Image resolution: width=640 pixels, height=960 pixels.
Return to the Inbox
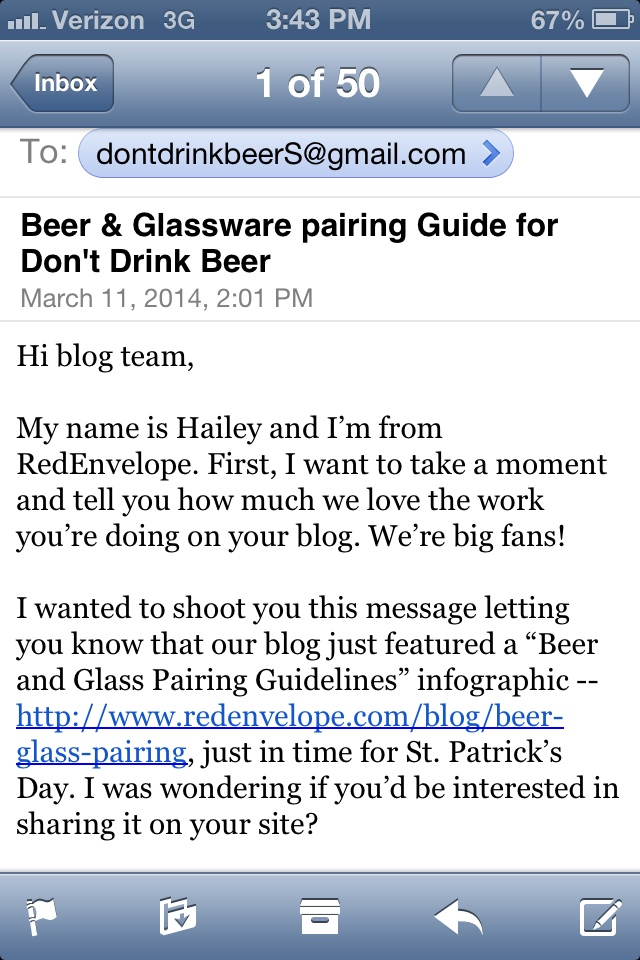[x=63, y=84]
